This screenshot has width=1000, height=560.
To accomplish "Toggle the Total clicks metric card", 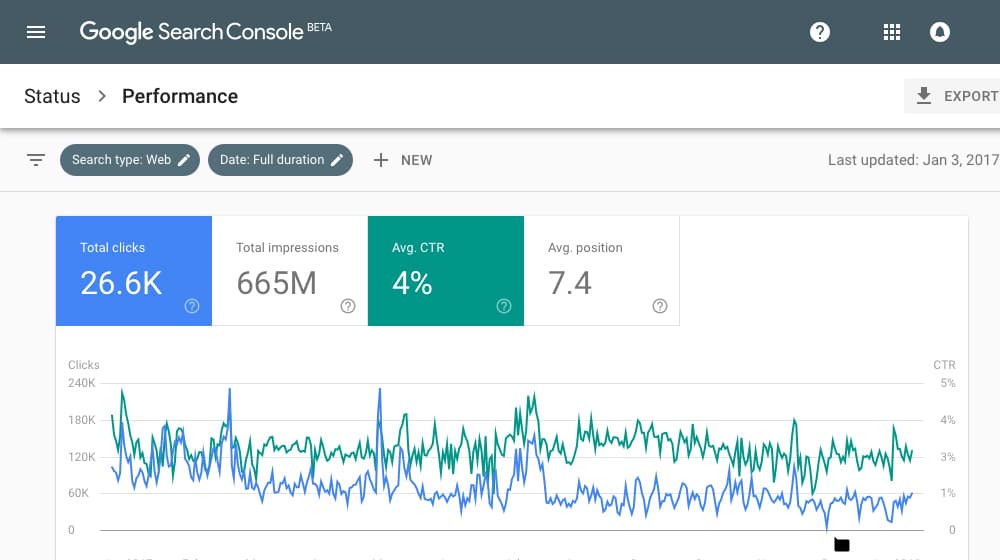I will [134, 271].
